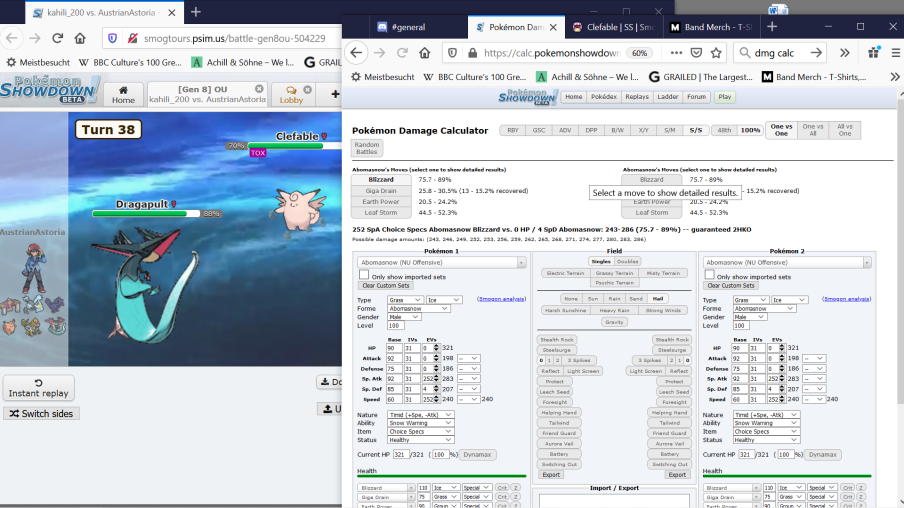Click Random Battles button
This screenshot has height=508, width=904.
point(367,148)
